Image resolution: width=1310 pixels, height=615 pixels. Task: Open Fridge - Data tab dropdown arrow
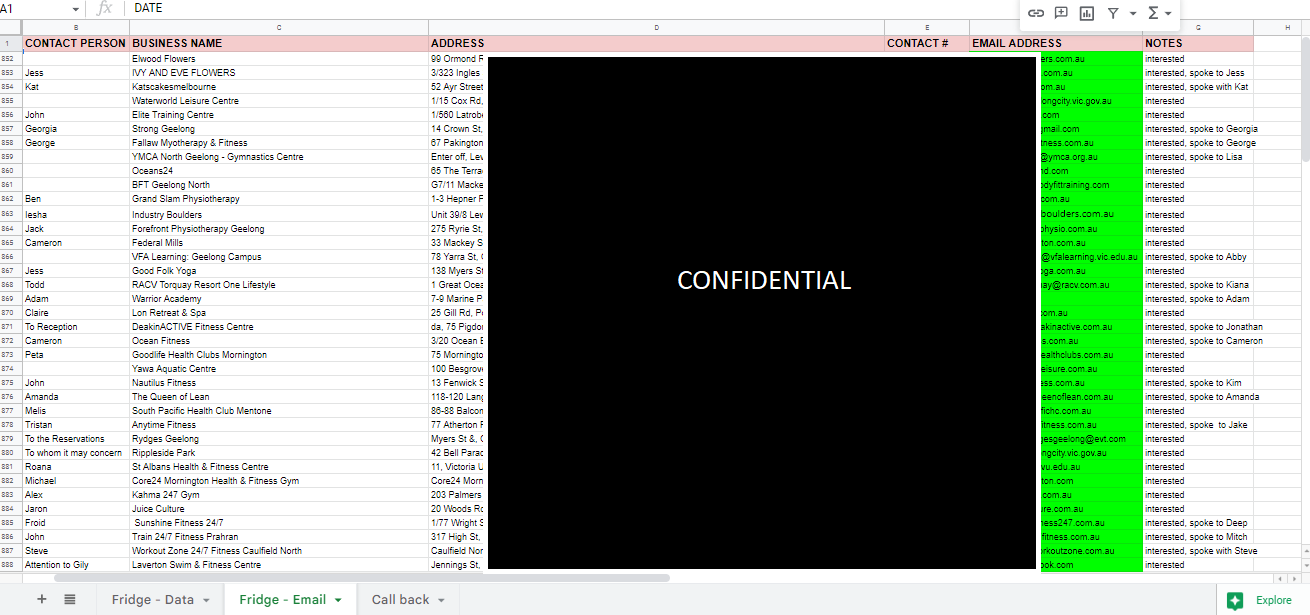tap(206, 600)
